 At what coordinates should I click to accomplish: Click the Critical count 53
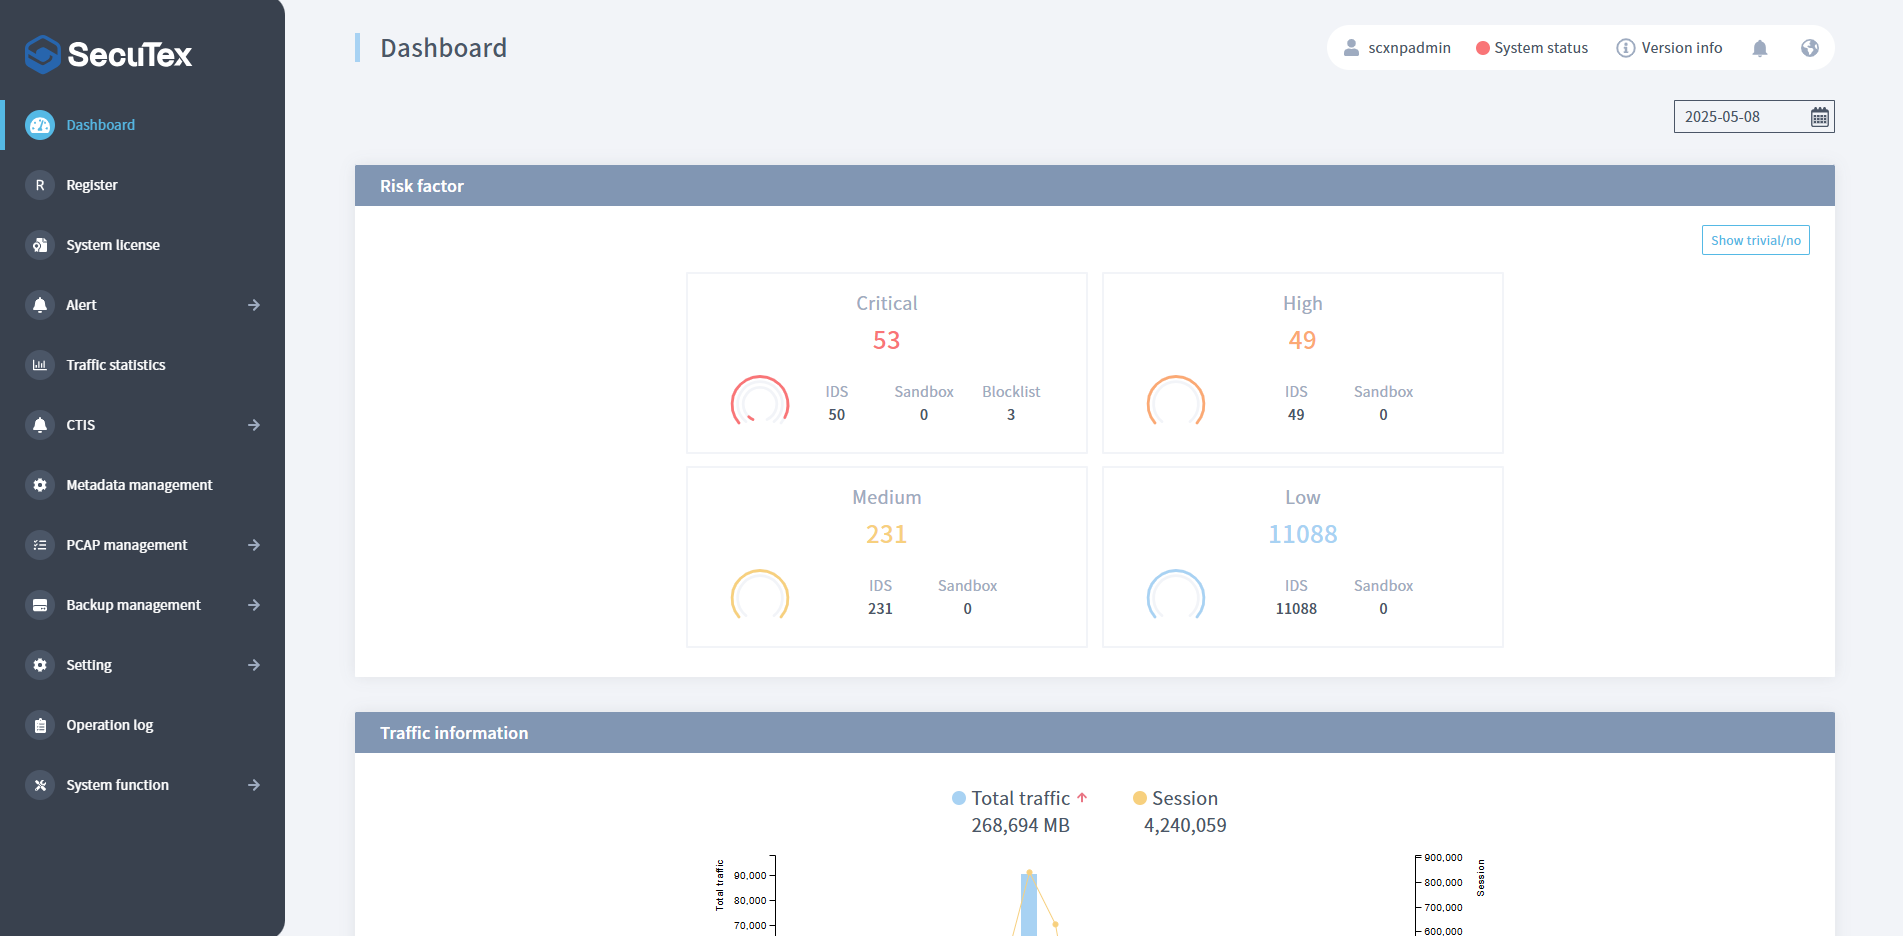(887, 341)
